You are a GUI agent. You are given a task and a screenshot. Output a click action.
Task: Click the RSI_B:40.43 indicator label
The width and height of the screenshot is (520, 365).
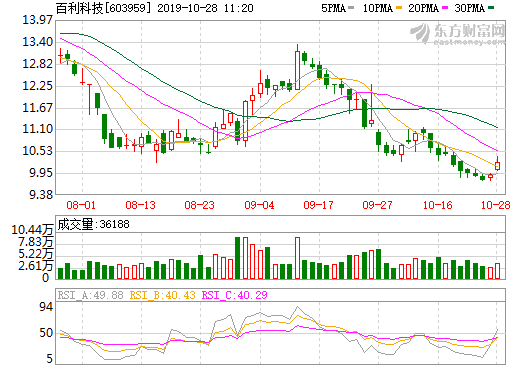pos(162,295)
